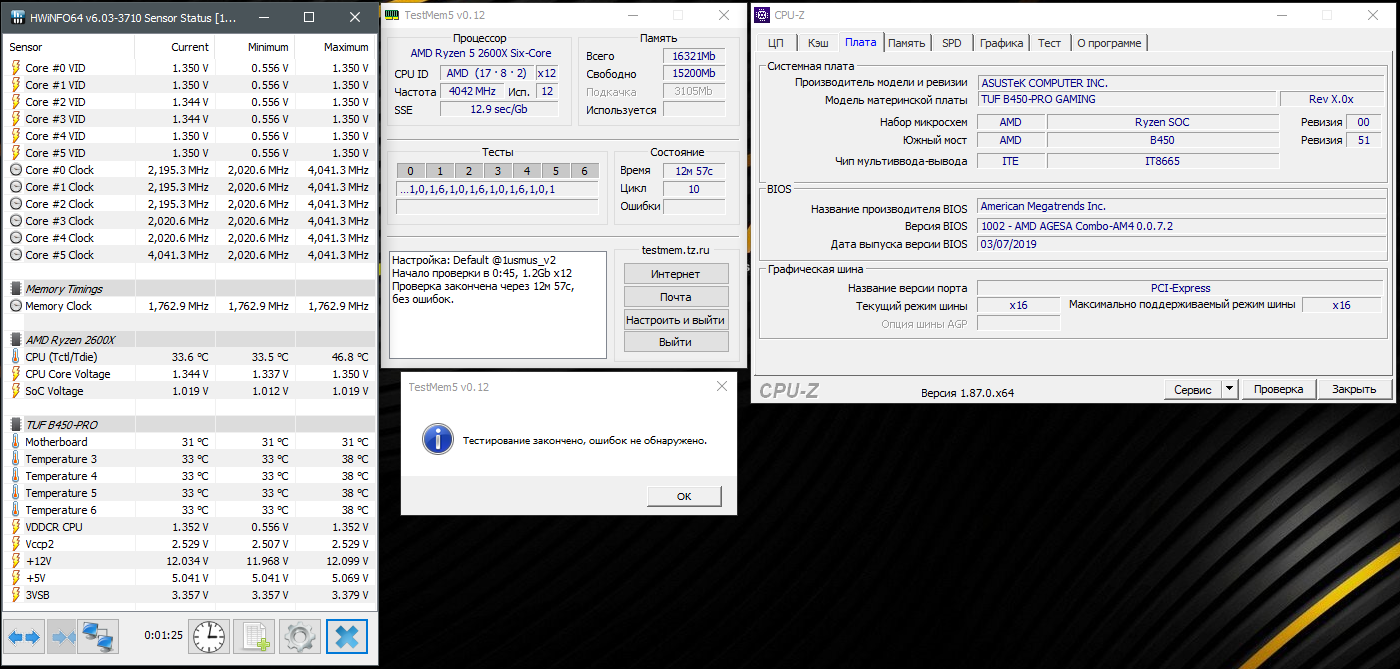
Task: Click the 4042 MHz frequency field in TestMem5
Action: [x=472, y=92]
